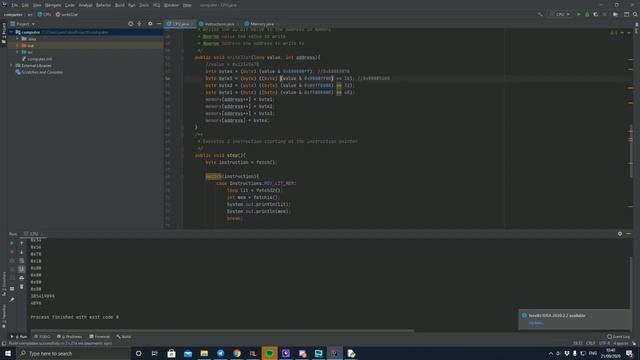
Task: Expand the out folder arrow
Action: tap(17, 45)
